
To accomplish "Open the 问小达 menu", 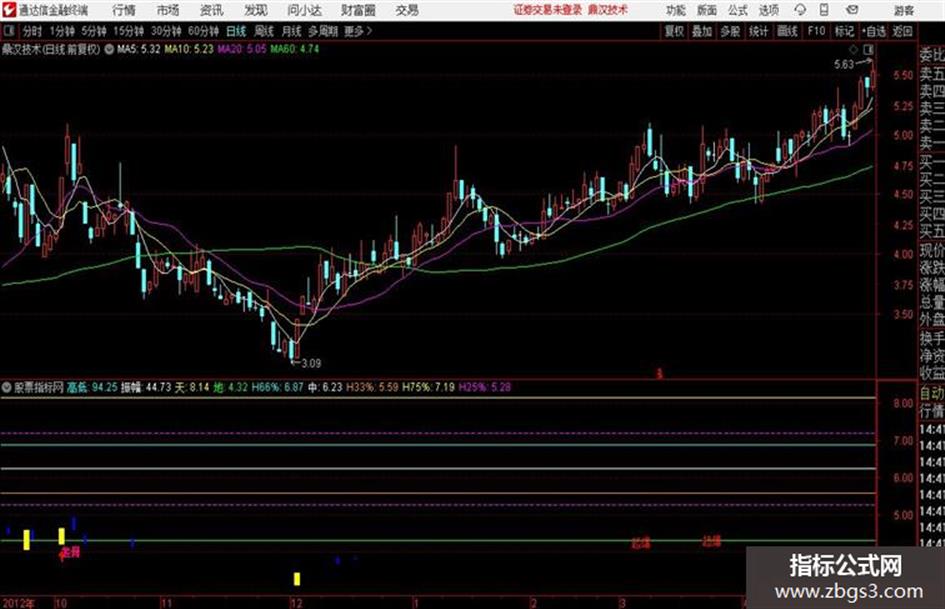I will tap(304, 10).
